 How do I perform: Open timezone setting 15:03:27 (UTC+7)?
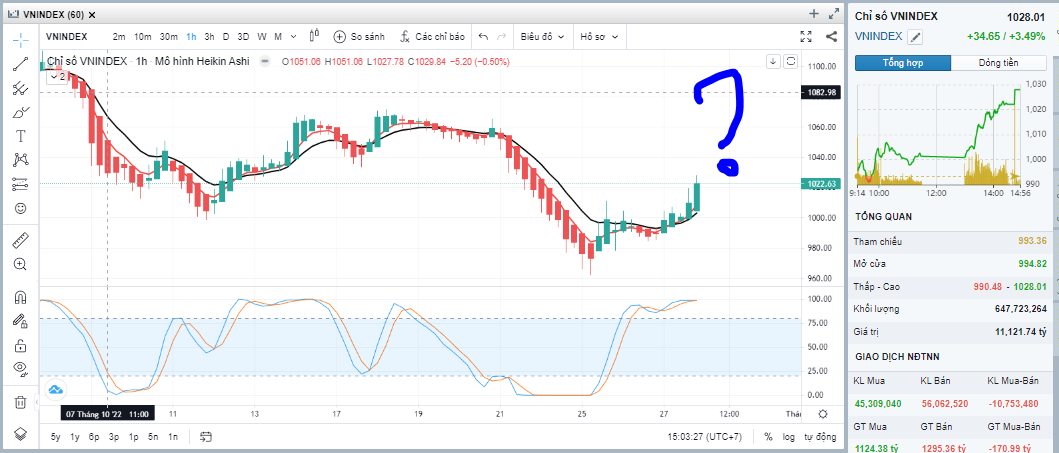click(704, 436)
